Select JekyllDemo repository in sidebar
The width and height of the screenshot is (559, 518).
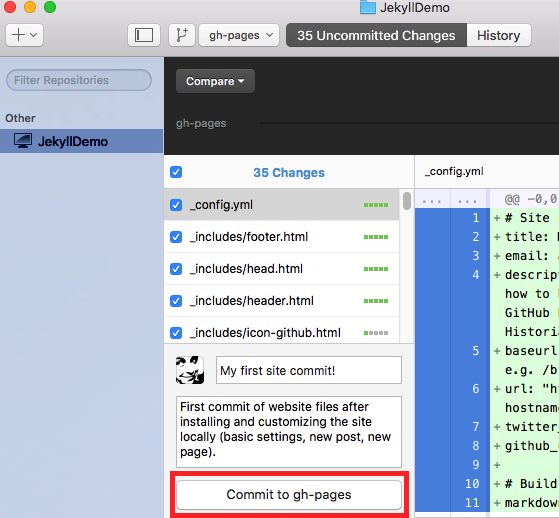[81, 141]
